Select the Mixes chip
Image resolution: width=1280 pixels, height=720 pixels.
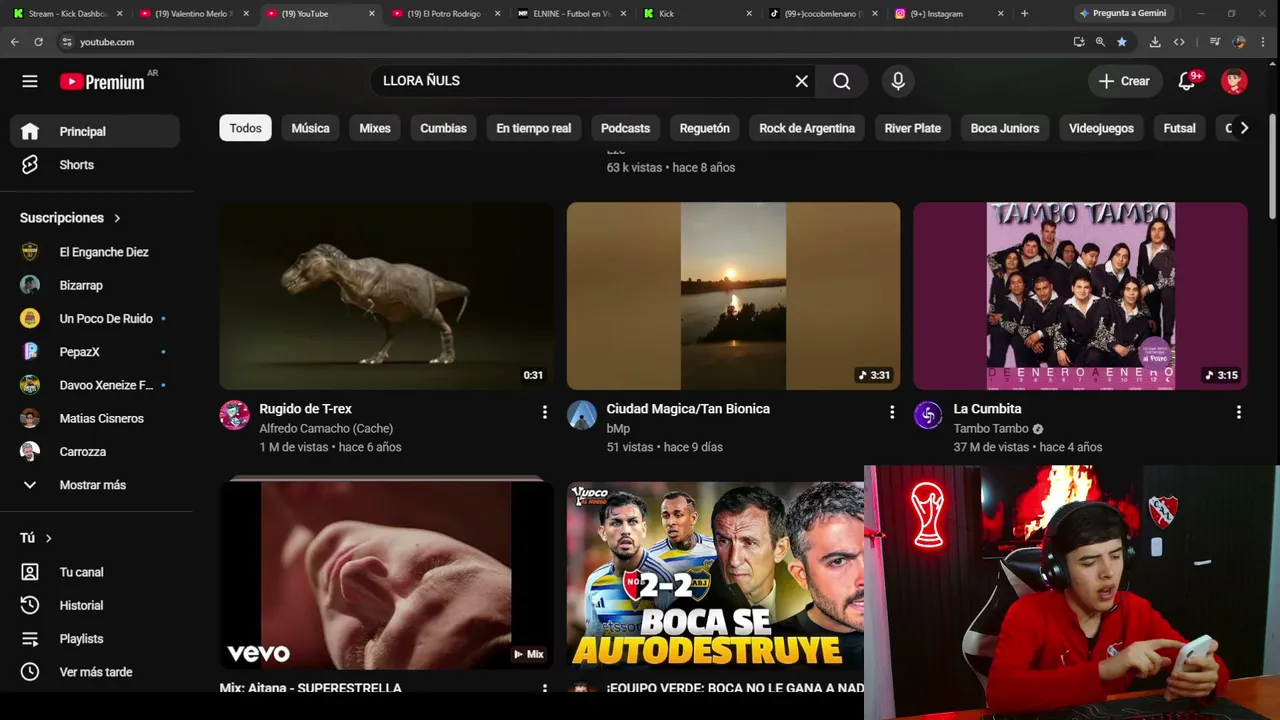[375, 128]
